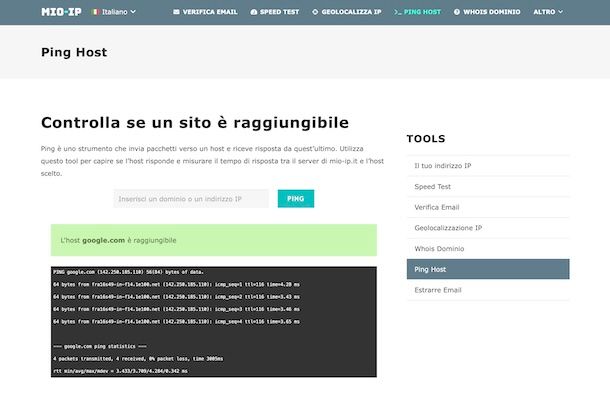Click the TOOLS sidebar heading
The width and height of the screenshot is (610, 396).
click(426, 139)
